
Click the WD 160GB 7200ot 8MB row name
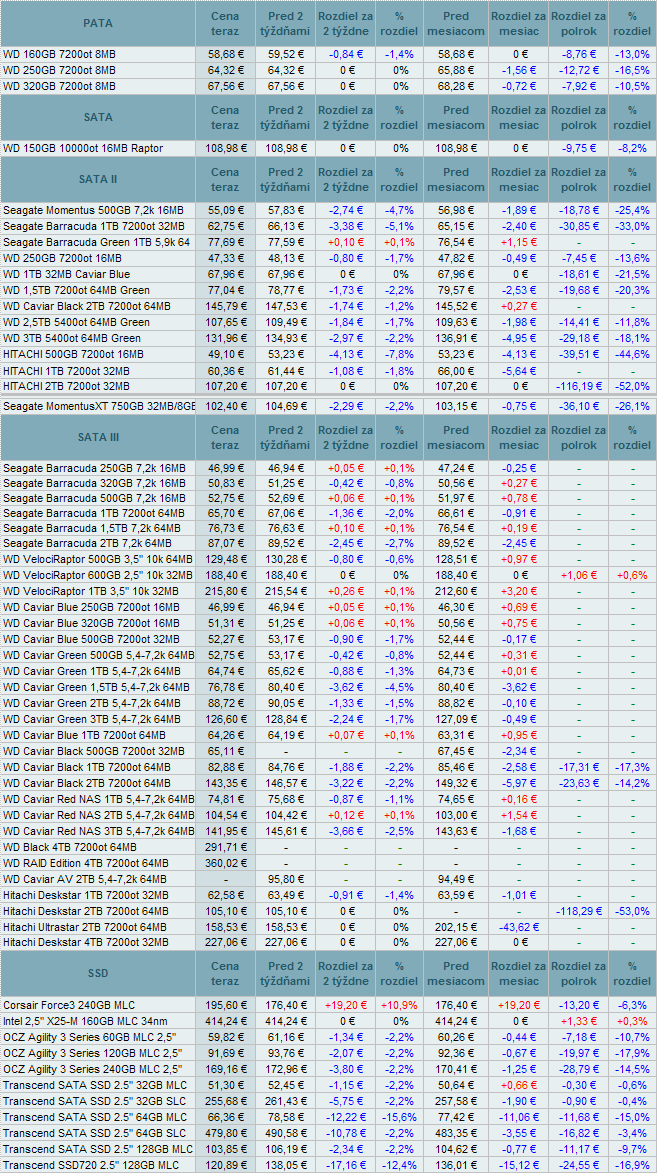click(60, 55)
